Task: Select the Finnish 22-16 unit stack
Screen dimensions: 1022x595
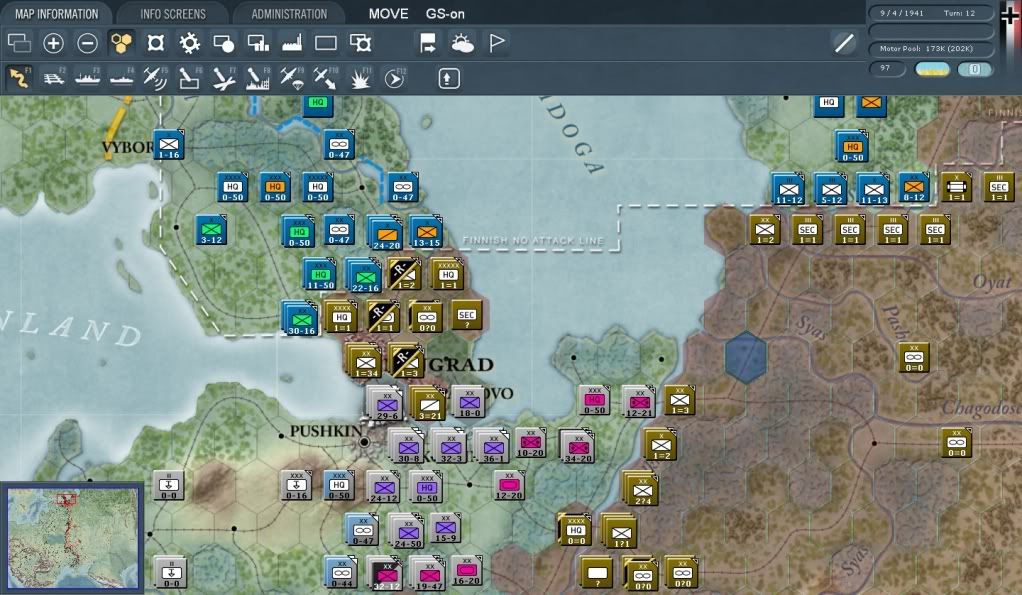Action: (364, 275)
